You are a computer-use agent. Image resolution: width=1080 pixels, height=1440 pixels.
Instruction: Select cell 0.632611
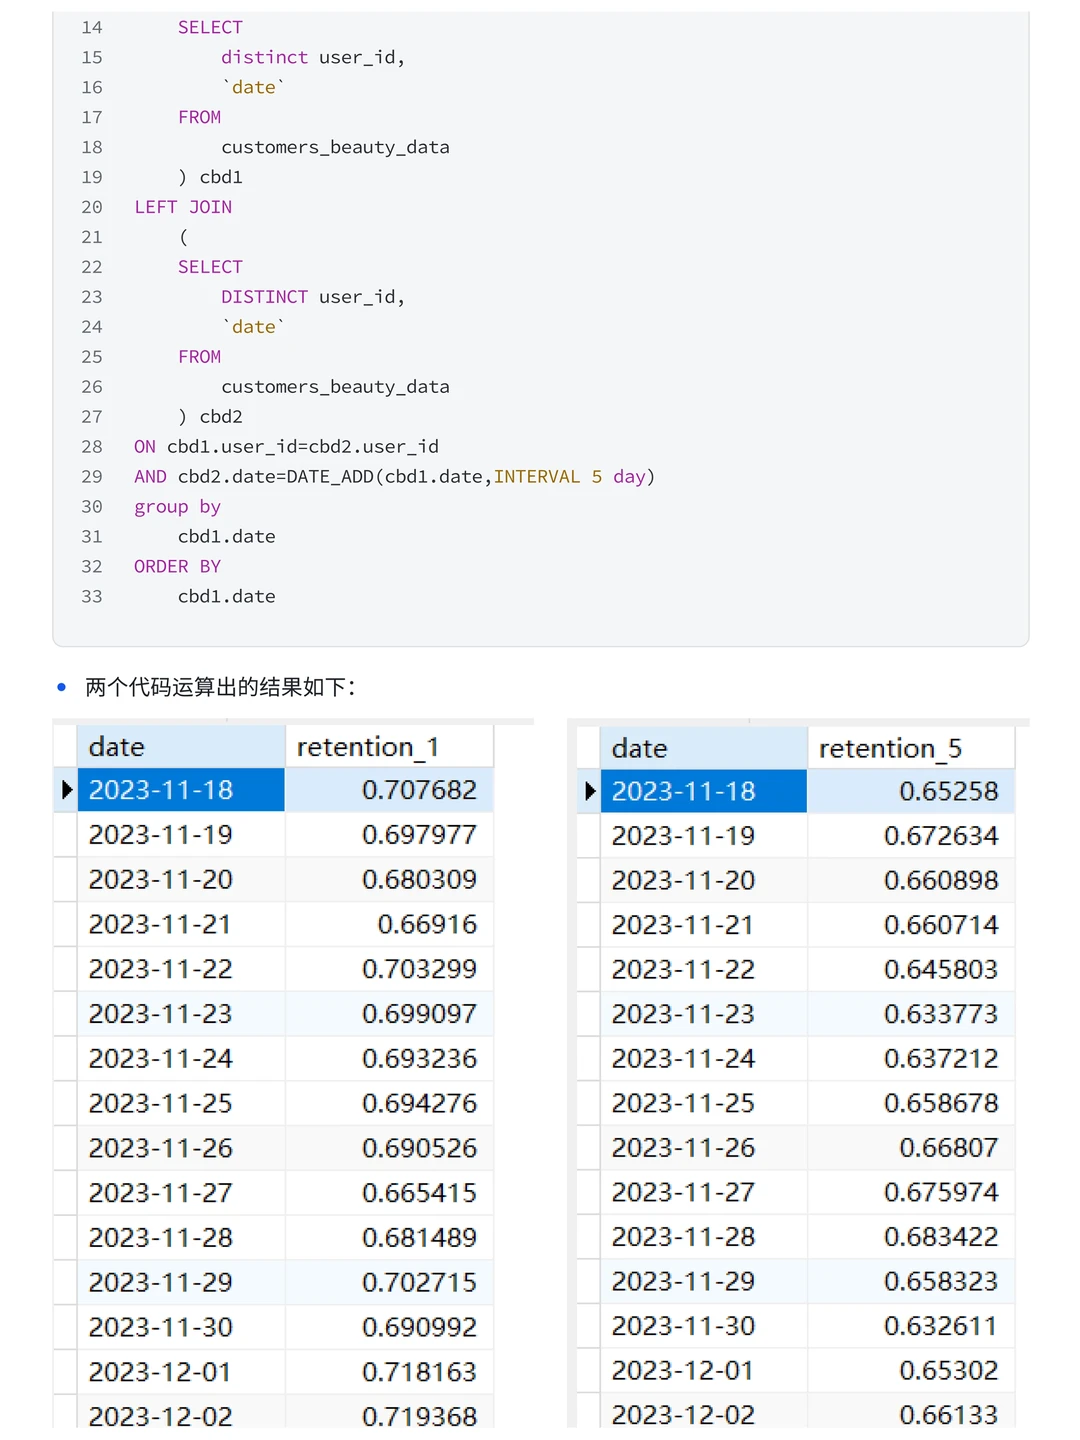pos(911,1326)
